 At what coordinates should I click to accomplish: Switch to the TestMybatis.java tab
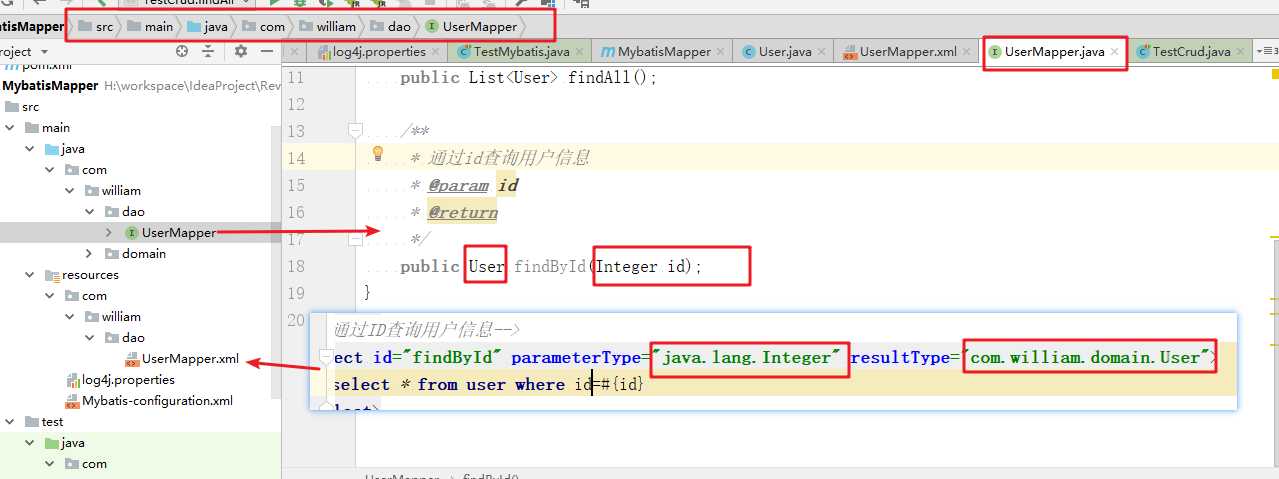point(519,52)
